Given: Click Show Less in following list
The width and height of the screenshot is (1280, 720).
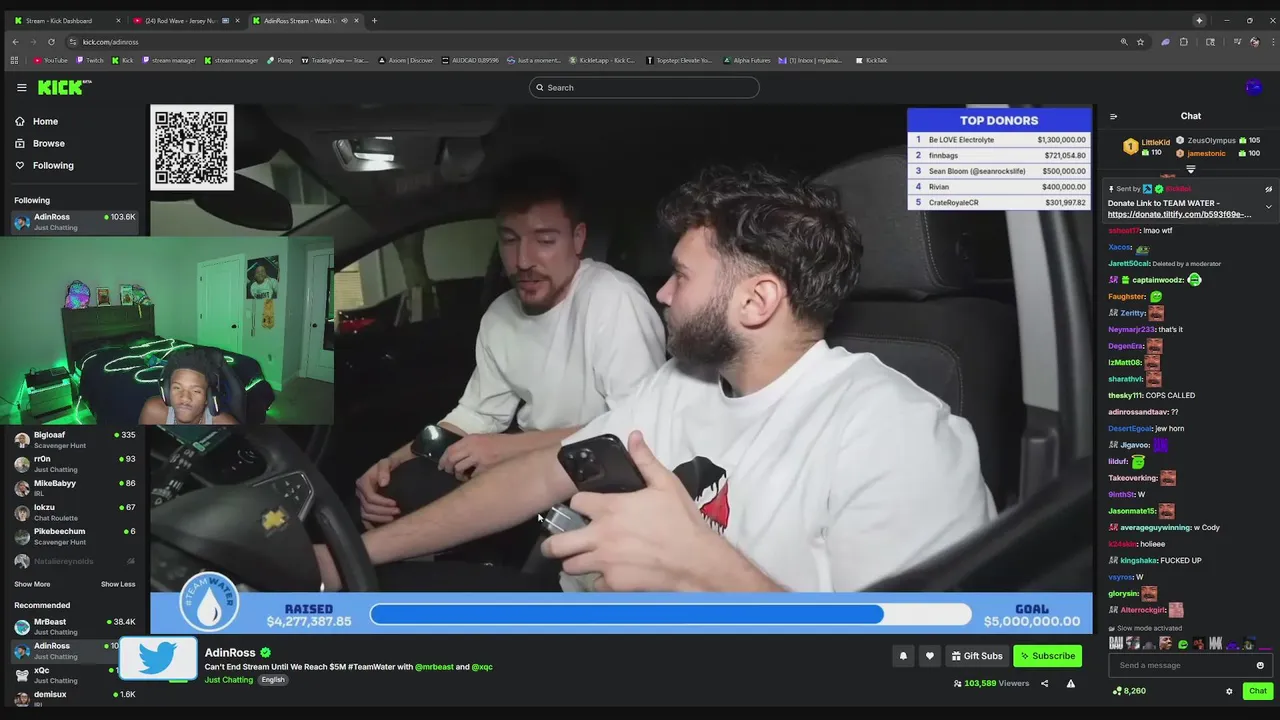Looking at the screenshot, I should pos(118,584).
